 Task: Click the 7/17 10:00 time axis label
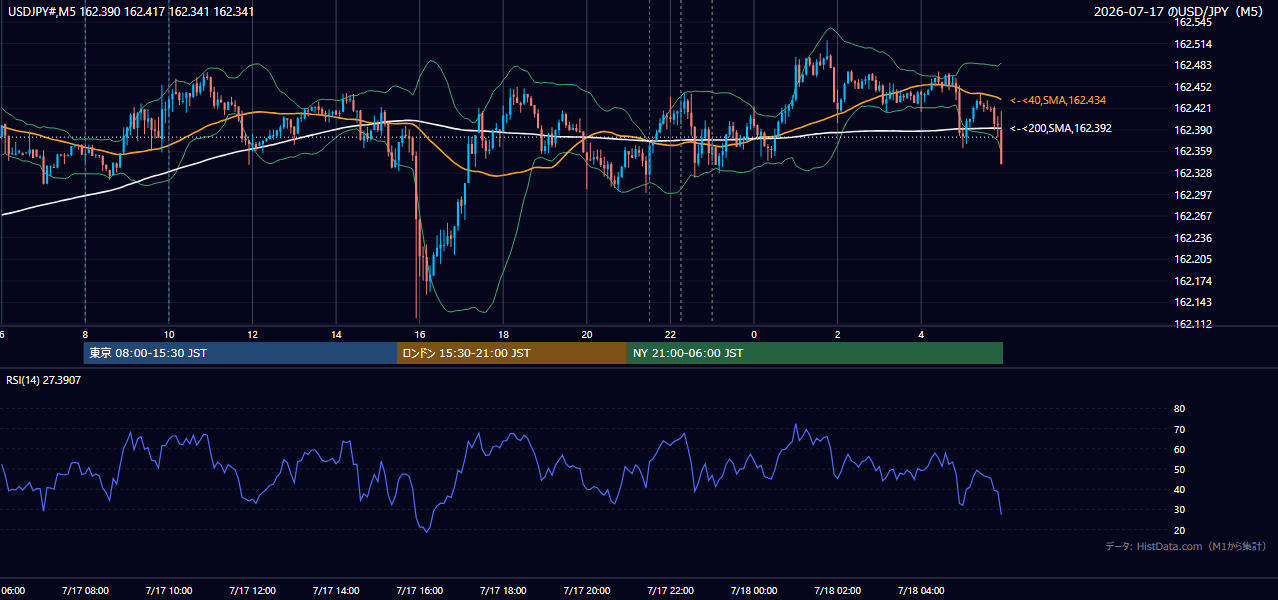pos(169,591)
